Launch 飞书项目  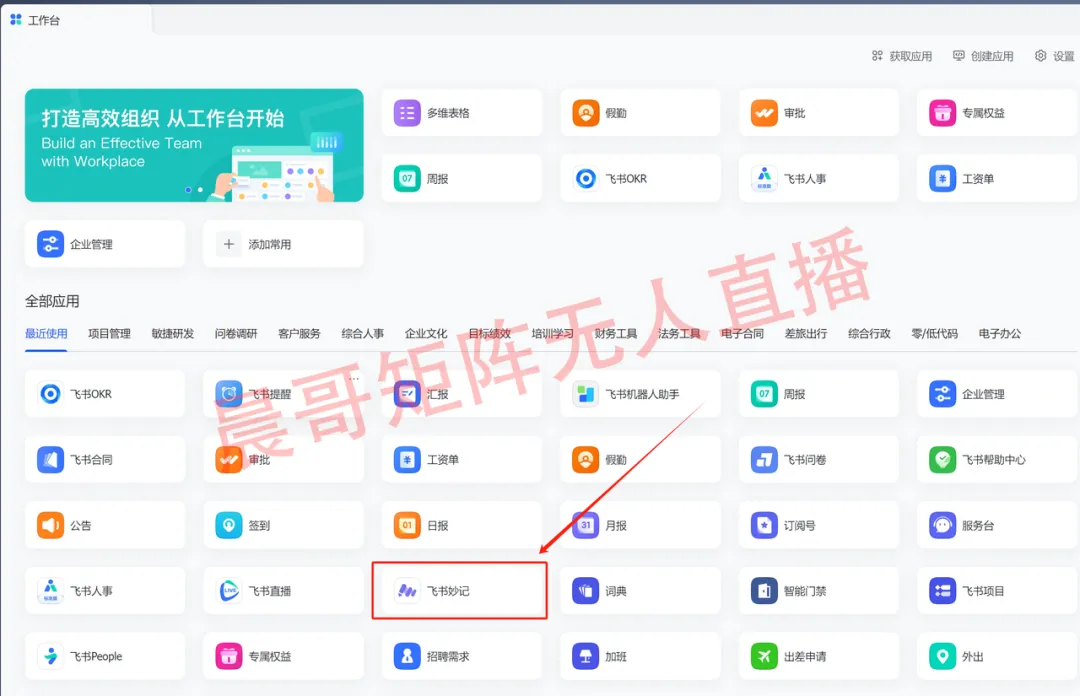[x=997, y=591]
